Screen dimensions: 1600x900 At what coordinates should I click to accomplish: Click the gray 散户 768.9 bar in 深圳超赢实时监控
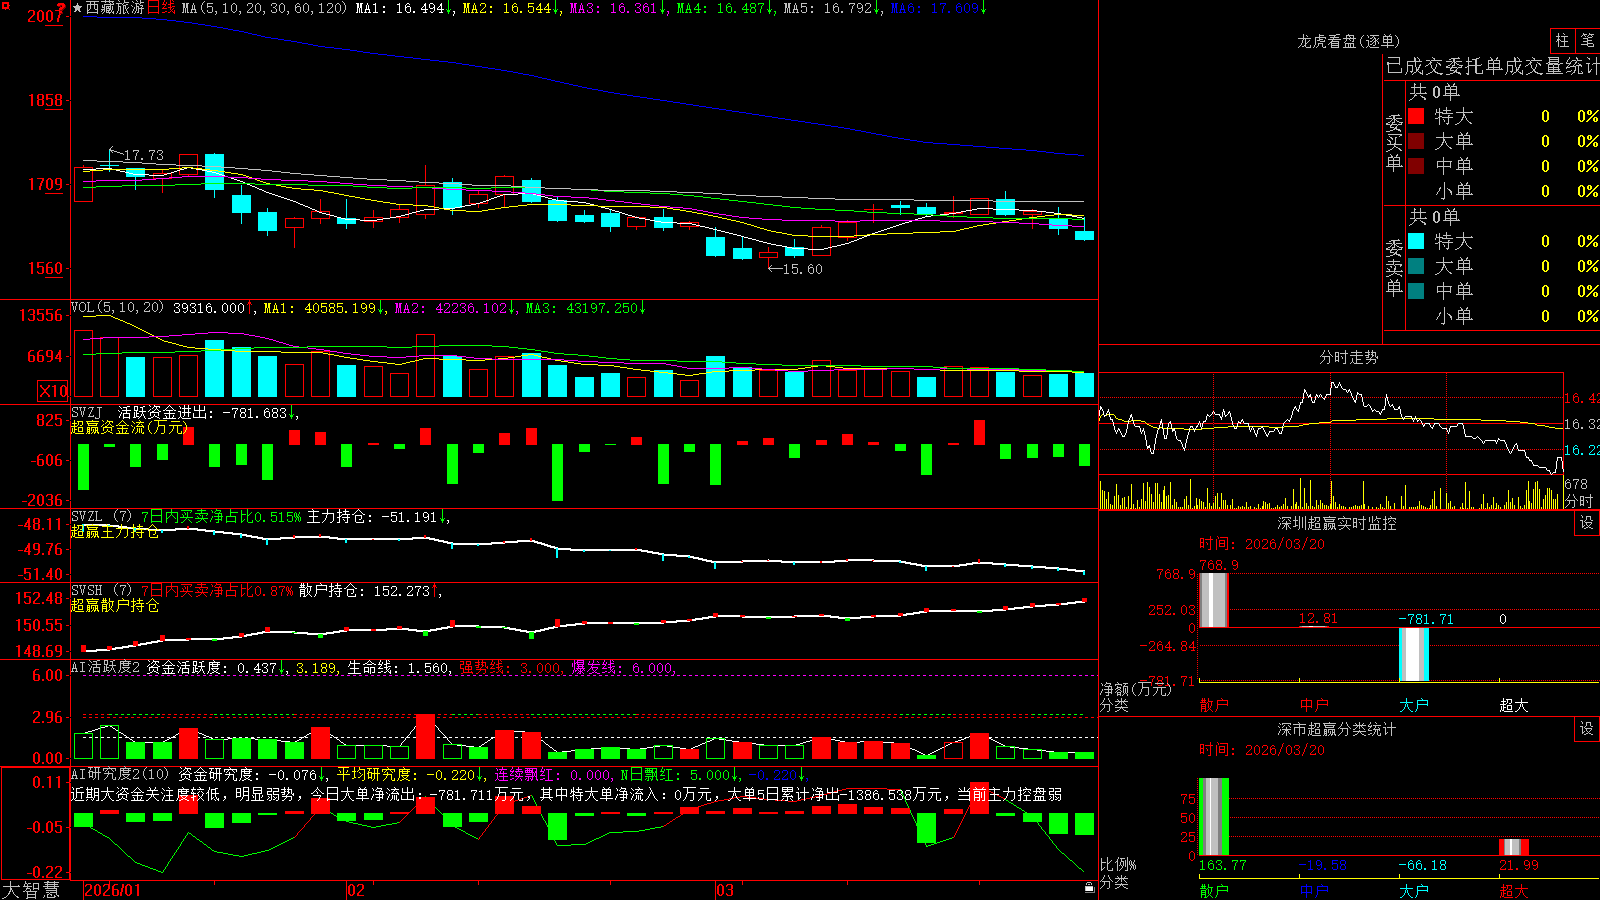point(1213,600)
